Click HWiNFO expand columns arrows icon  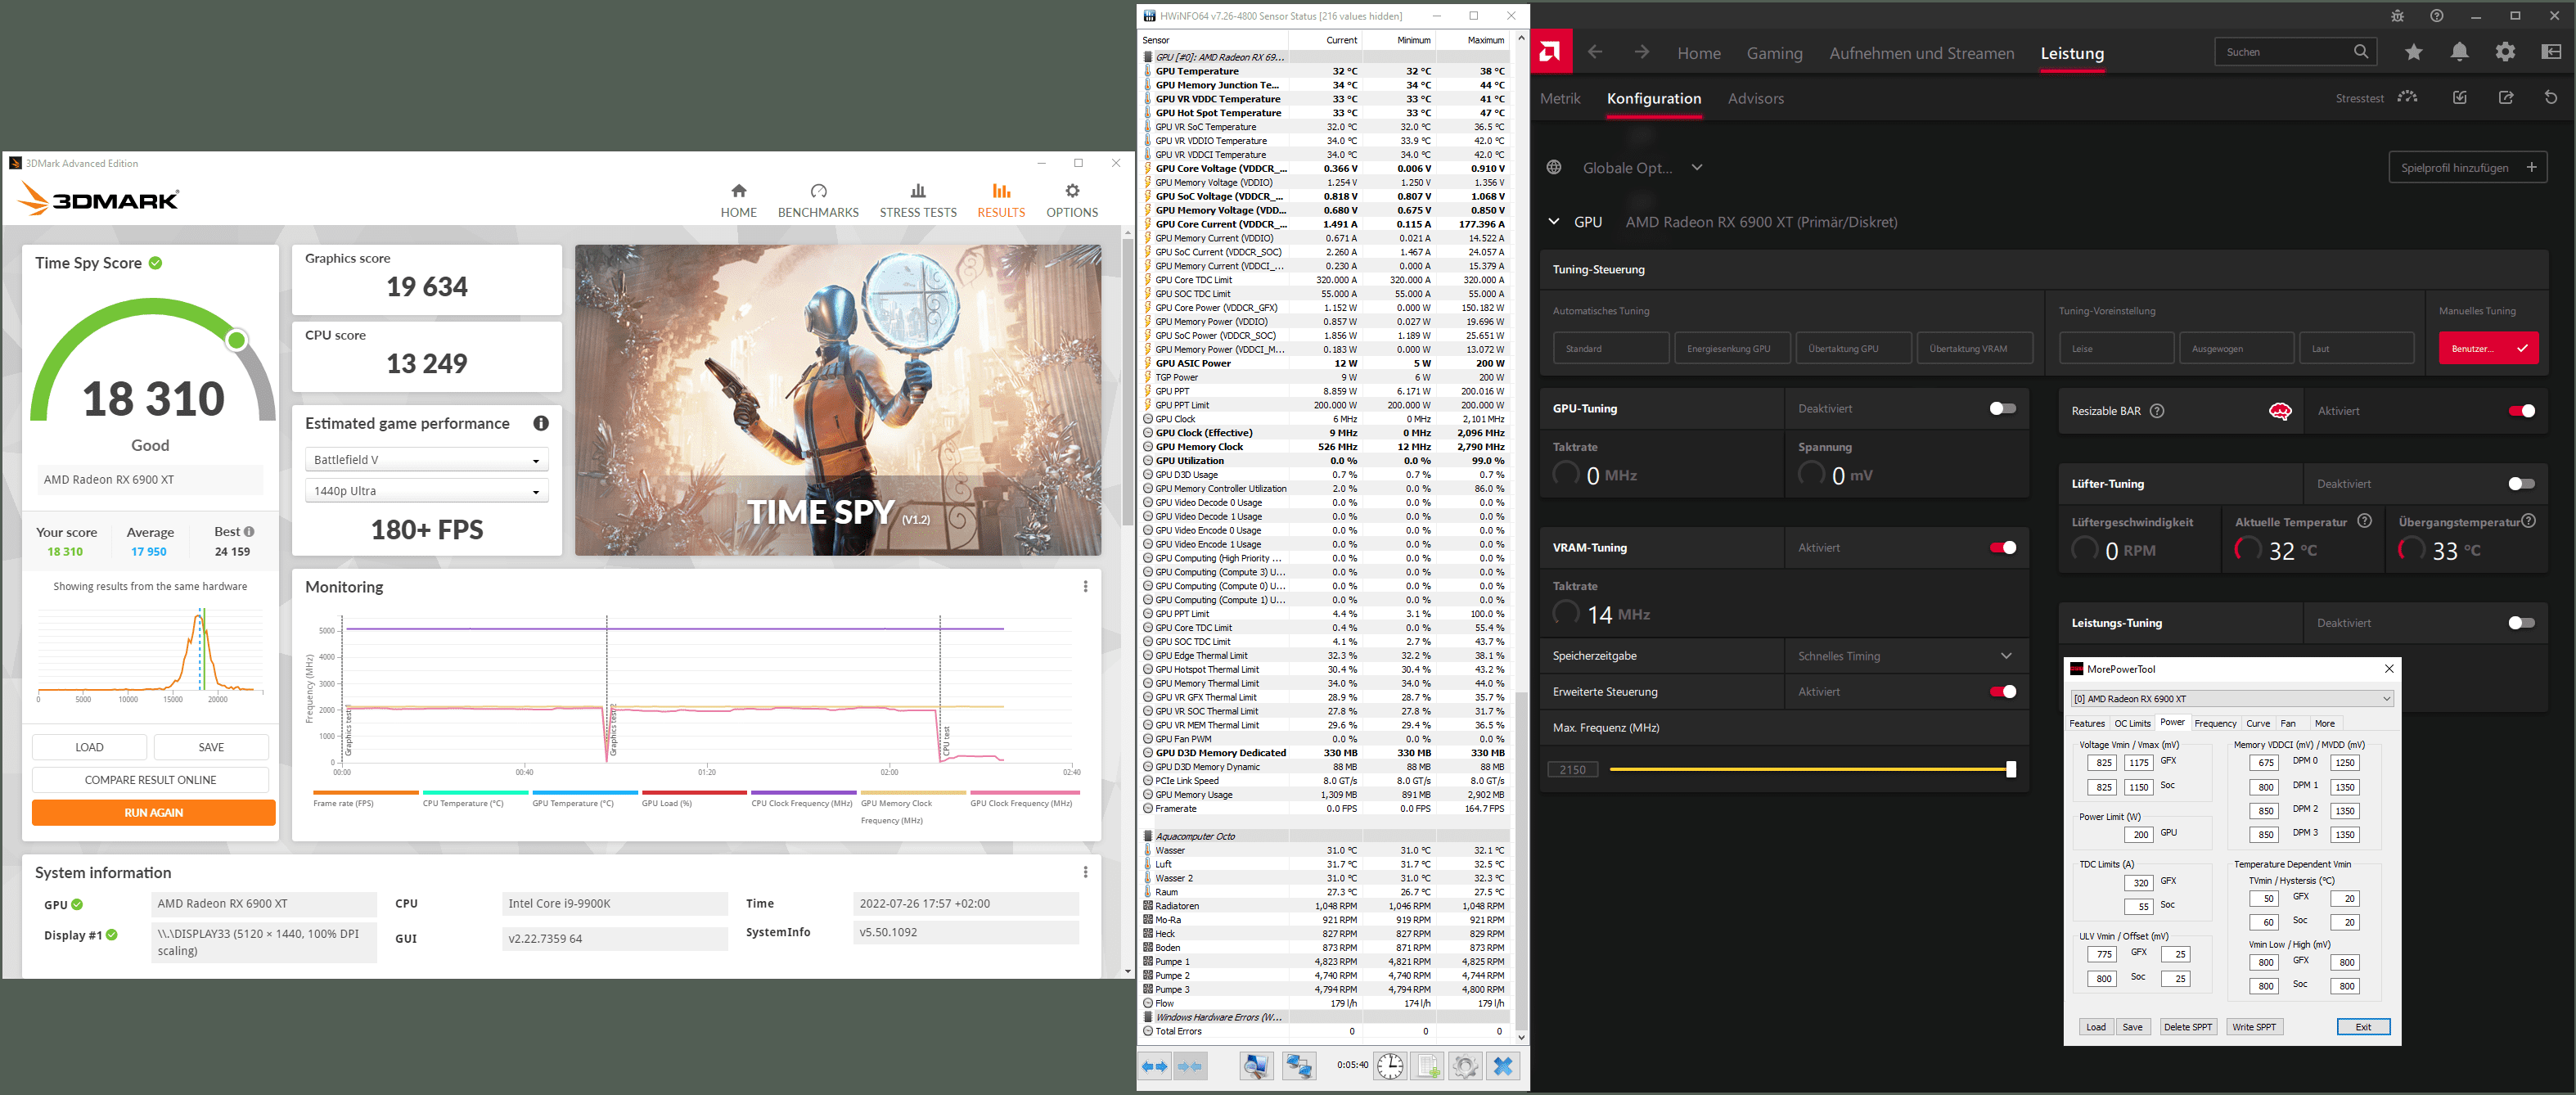pos(1155,1066)
